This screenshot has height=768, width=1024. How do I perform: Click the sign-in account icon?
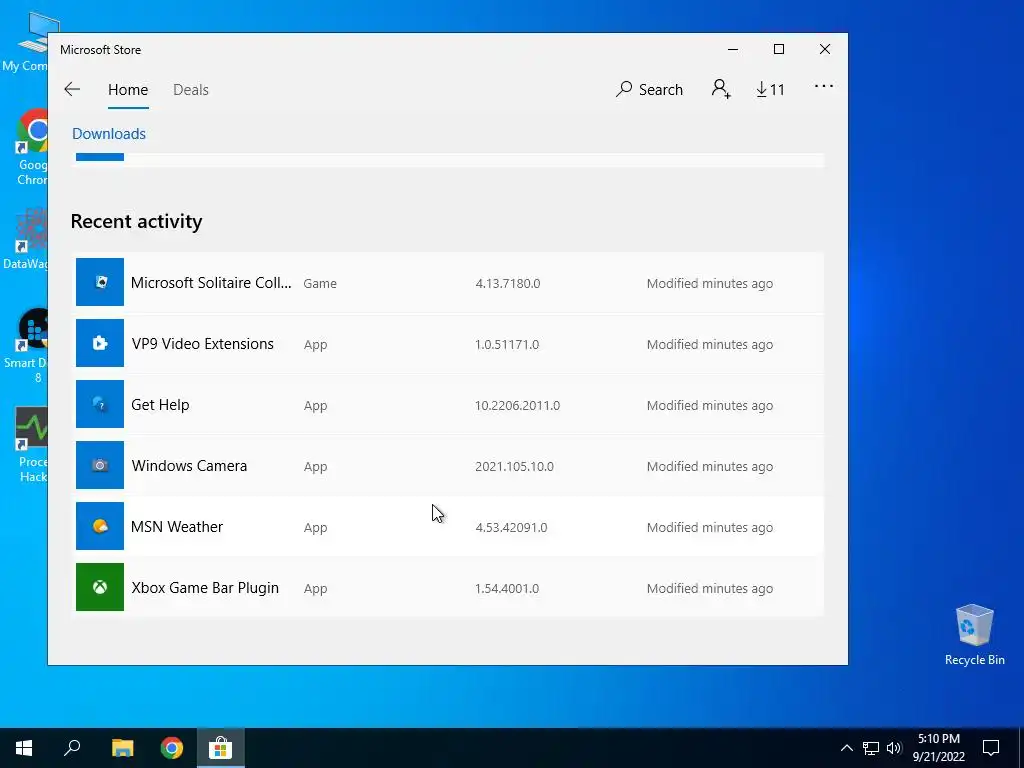point(721,89)
